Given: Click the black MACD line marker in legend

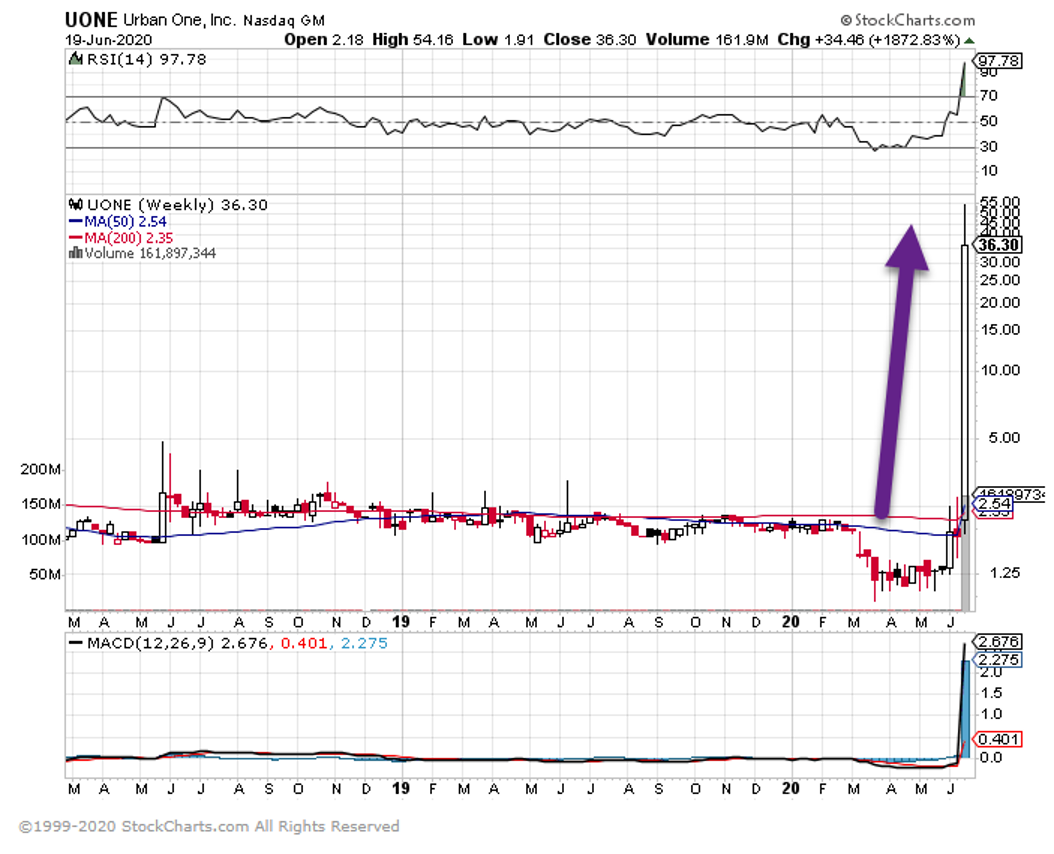Looking at the screenshot, I should pos(75,644).
